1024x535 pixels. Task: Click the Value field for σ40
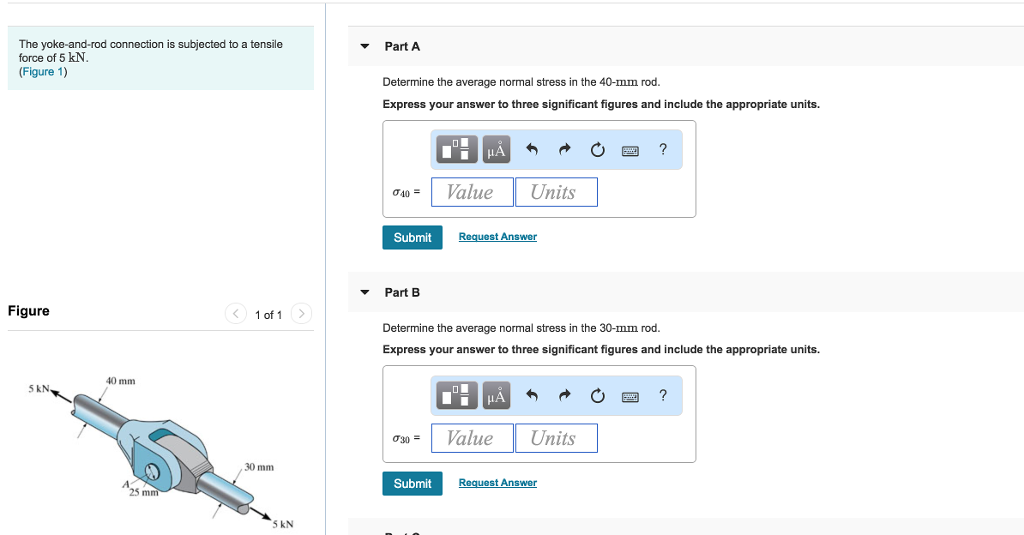[x=472, y=192]
